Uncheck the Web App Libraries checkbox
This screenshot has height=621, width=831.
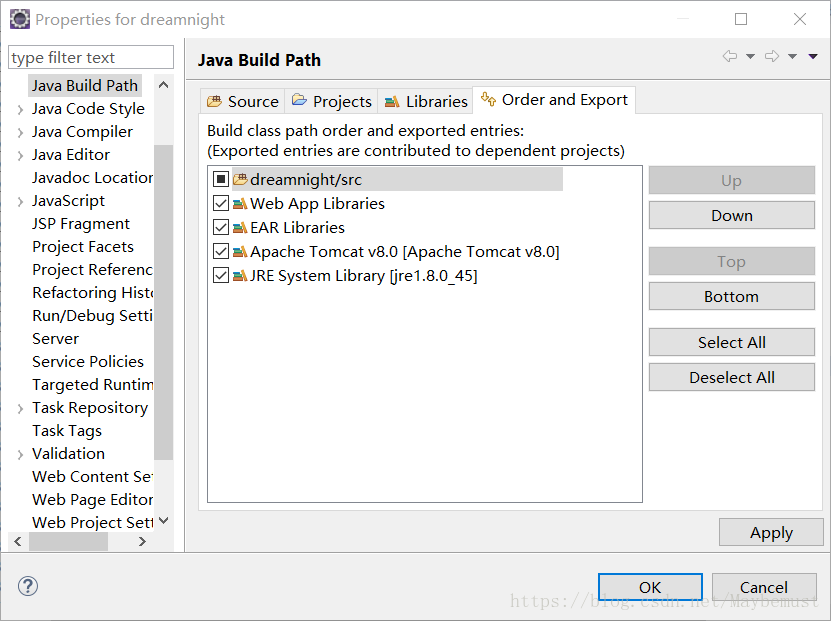coord(221,203)
